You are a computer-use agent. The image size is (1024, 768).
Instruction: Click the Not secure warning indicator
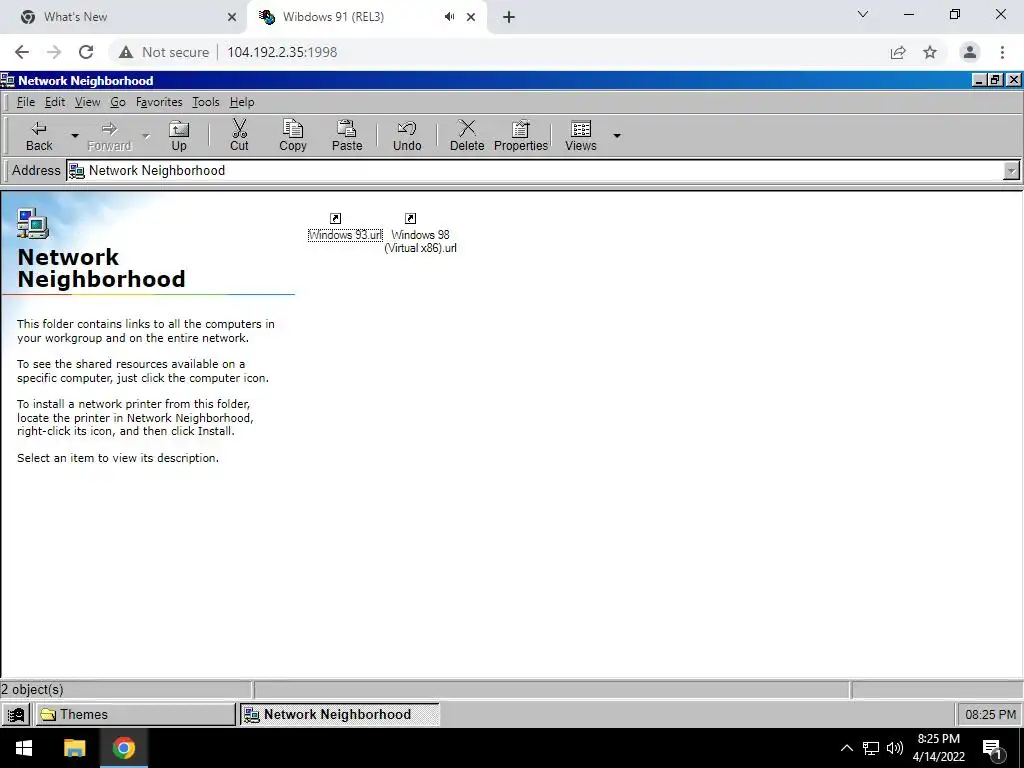[164, 52]
